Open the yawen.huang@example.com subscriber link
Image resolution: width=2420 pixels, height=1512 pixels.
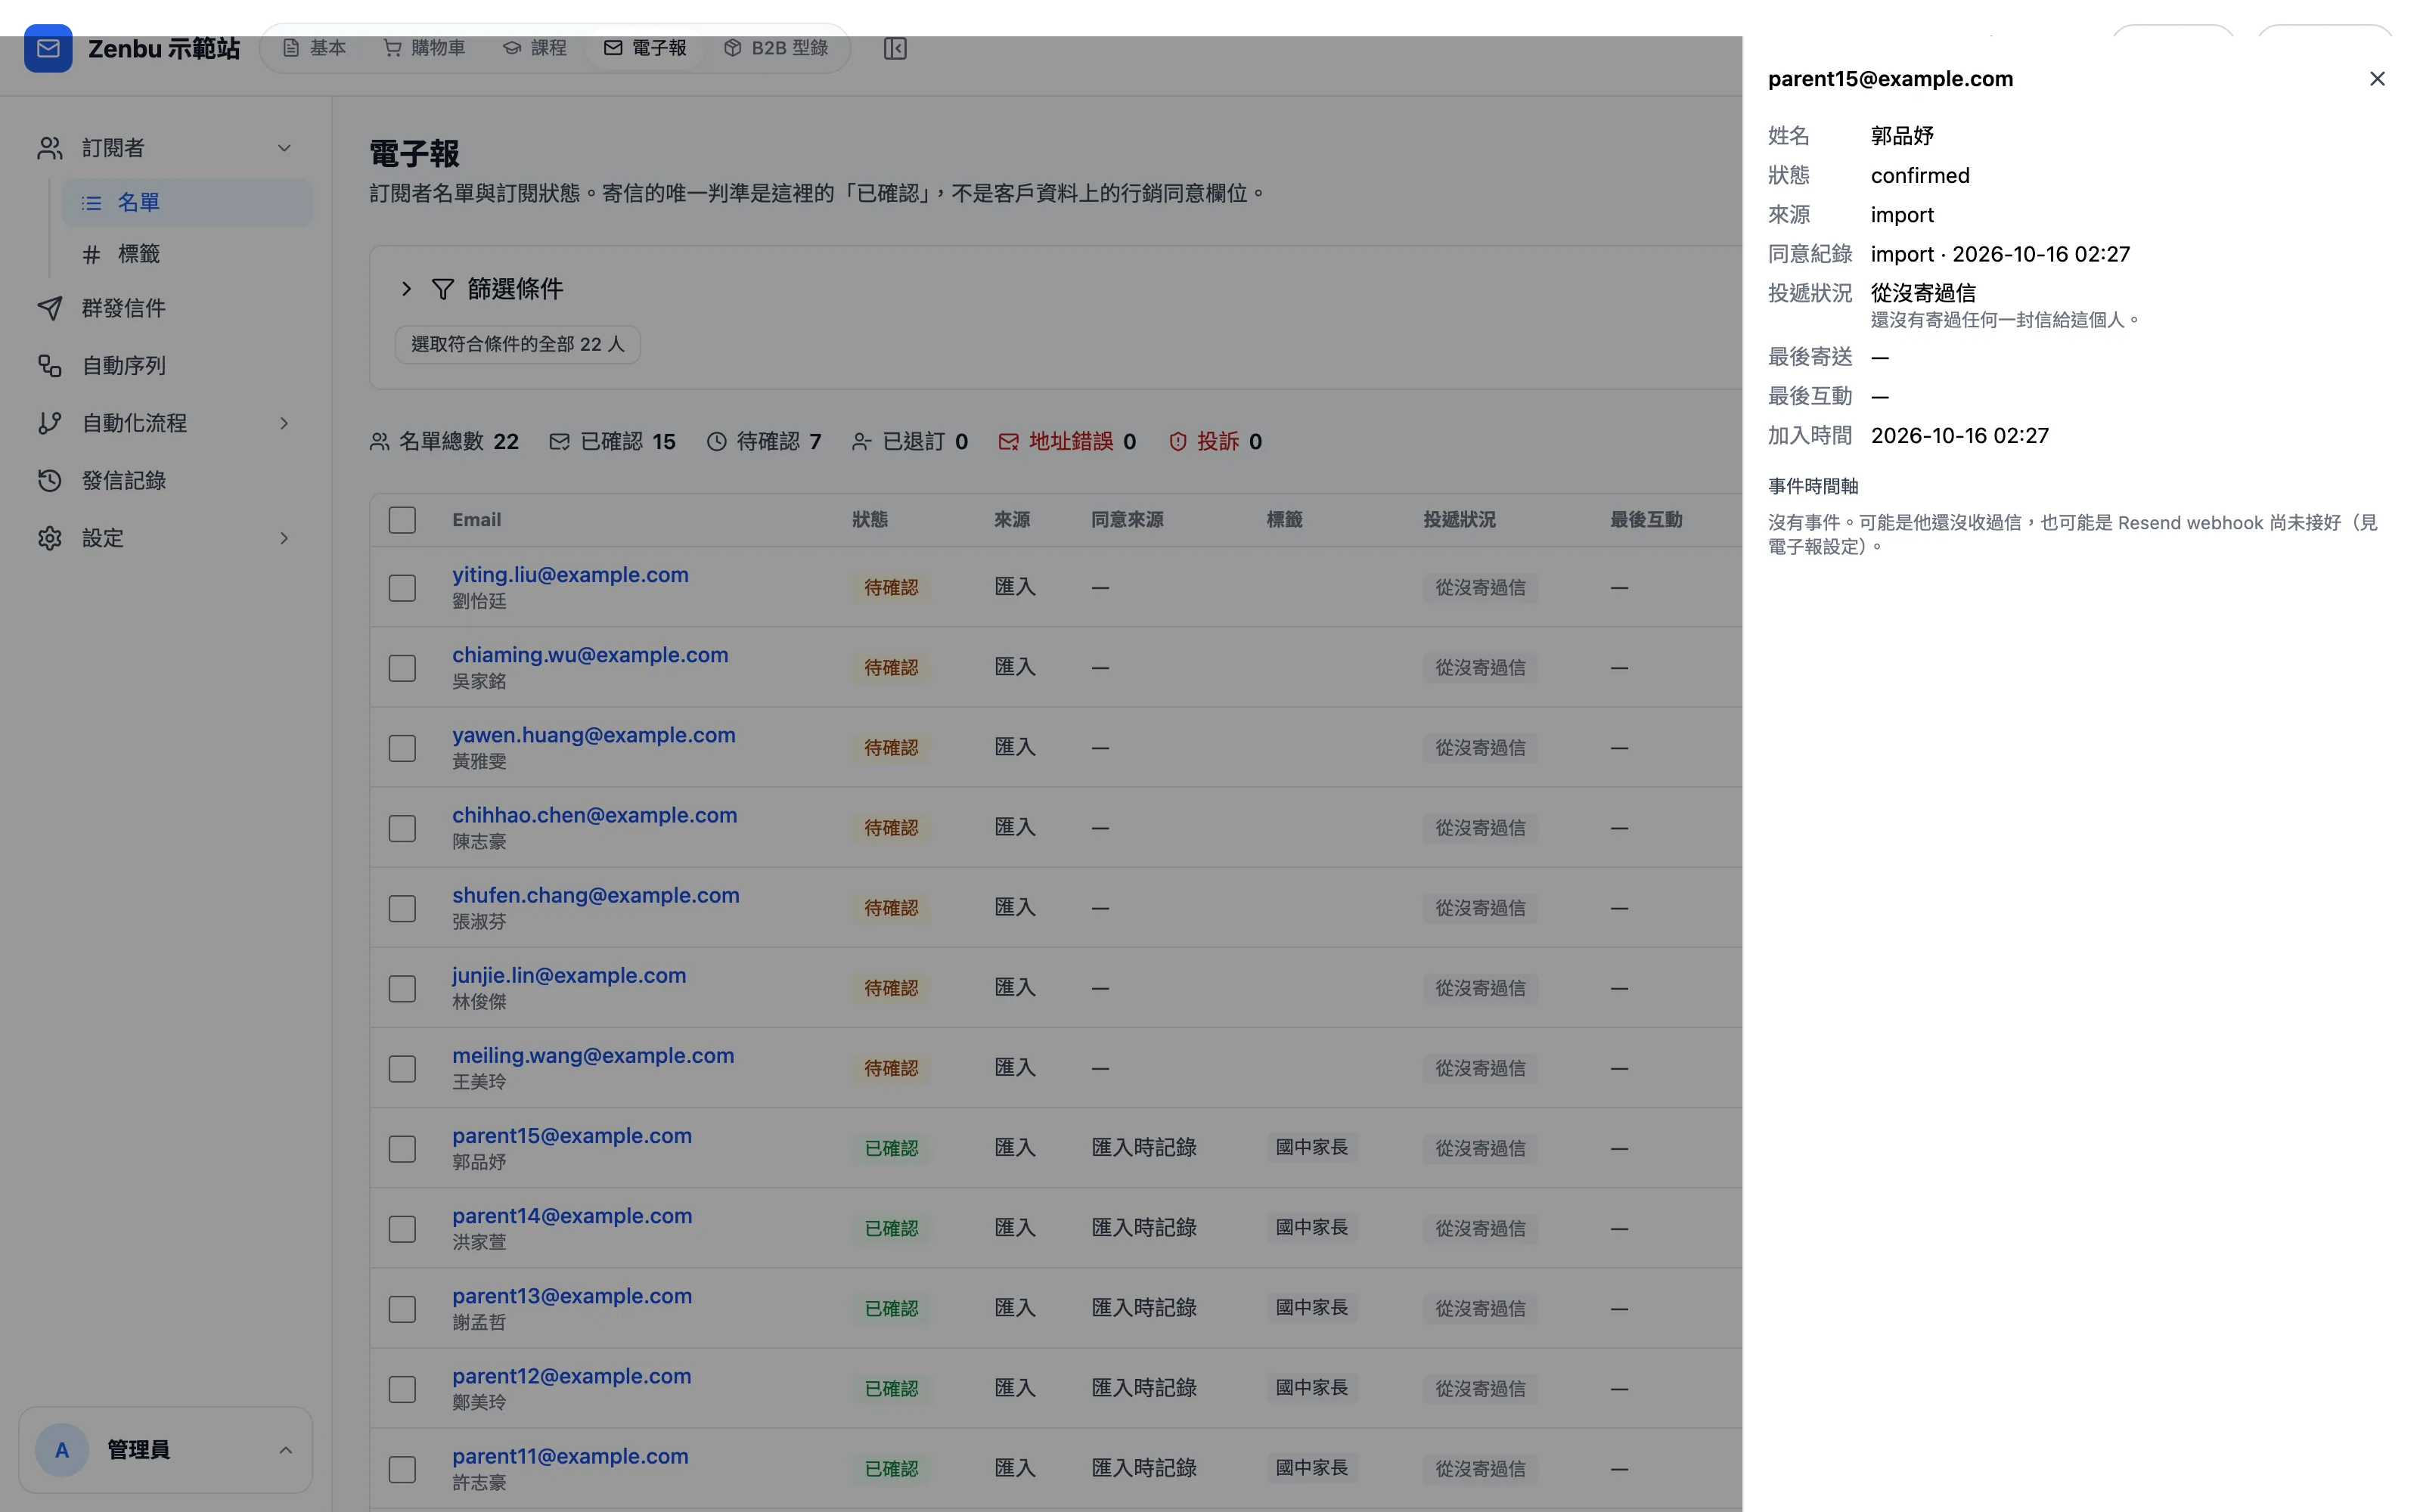[593, 735]
